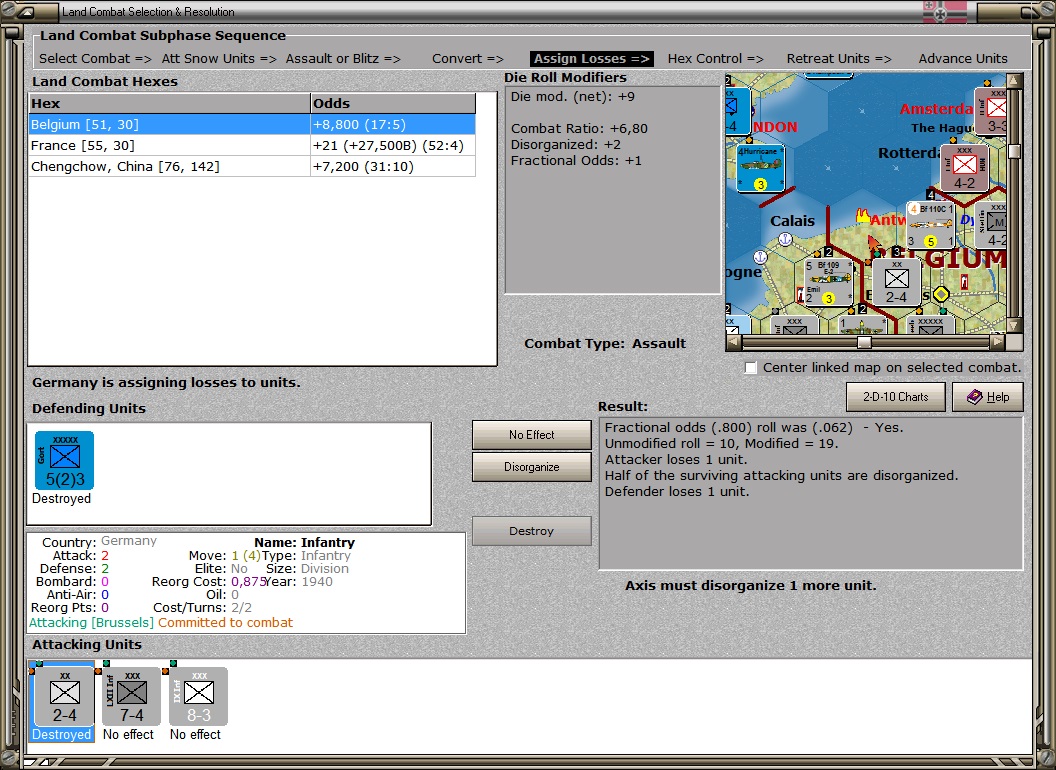1056x770 pixels.
Task: Click the map horizontal scrollbar thumb
Action: click(x=865, y=342)
